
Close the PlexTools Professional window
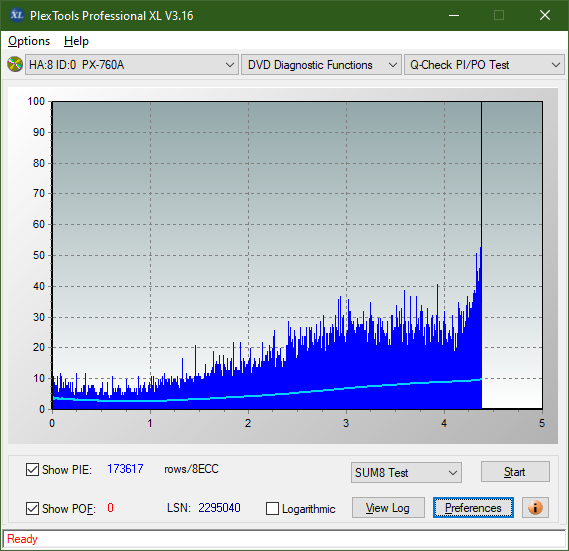(x=545, y=15)
